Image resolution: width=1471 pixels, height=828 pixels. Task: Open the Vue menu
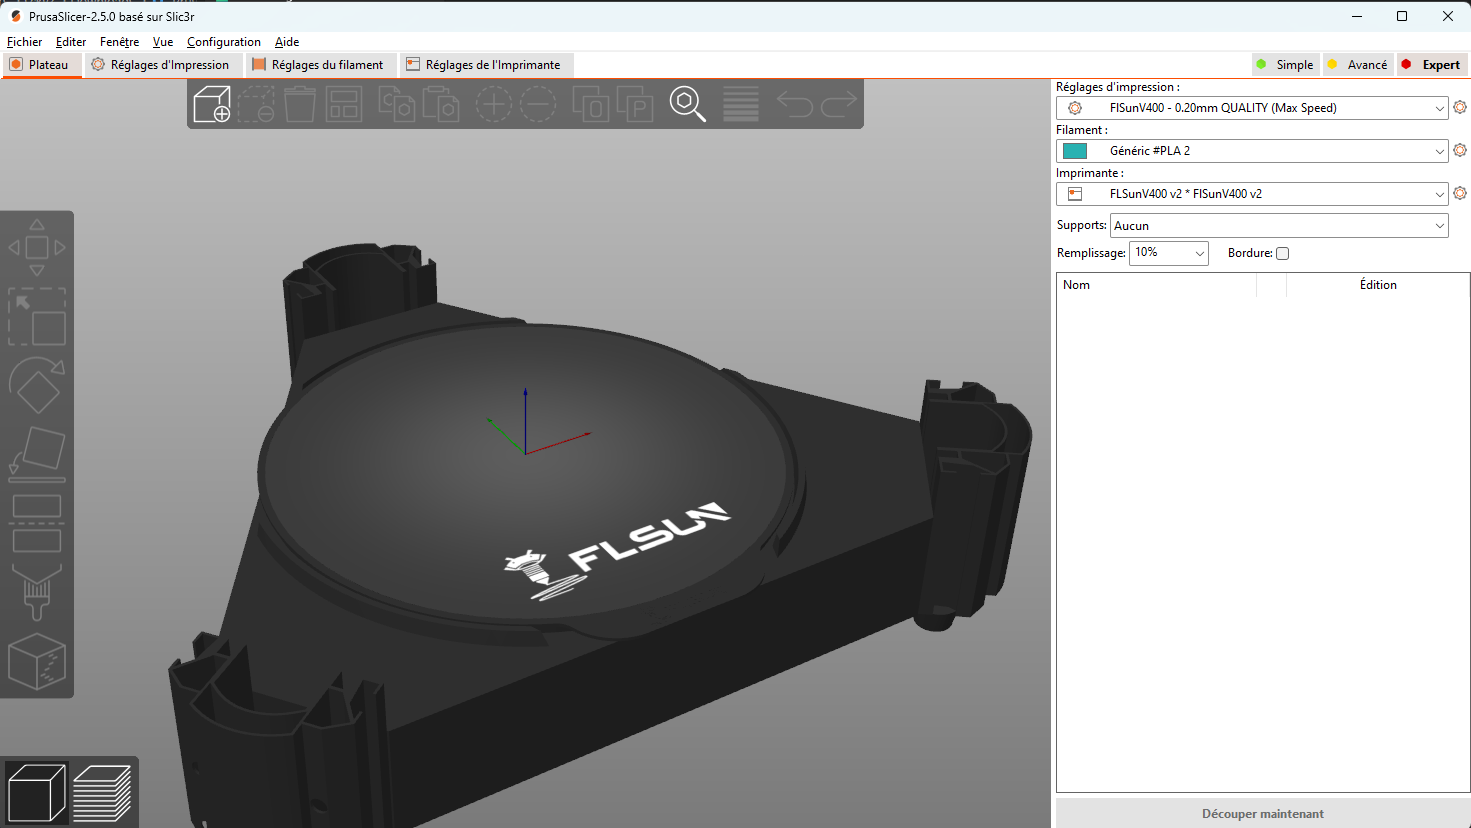(163, 42)
